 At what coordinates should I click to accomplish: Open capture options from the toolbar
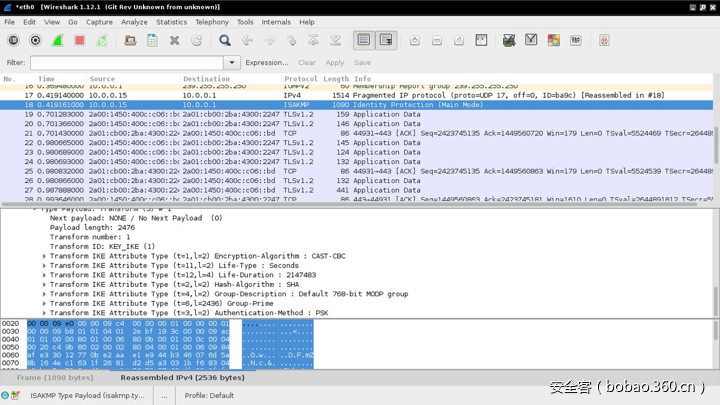point(36,40)
